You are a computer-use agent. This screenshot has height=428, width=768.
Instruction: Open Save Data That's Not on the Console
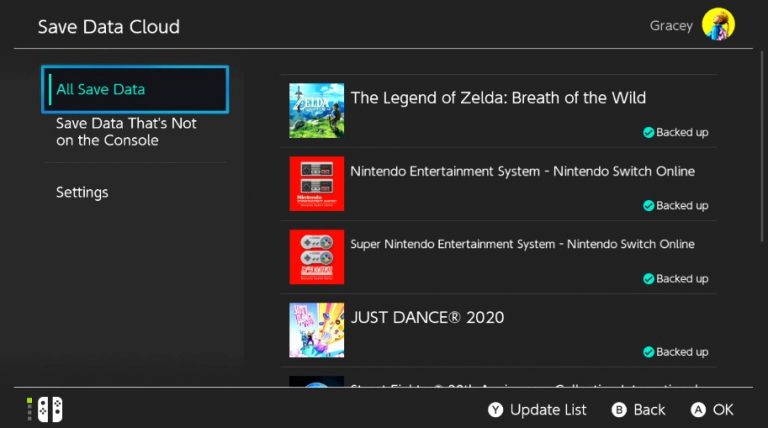click(126, 132)
